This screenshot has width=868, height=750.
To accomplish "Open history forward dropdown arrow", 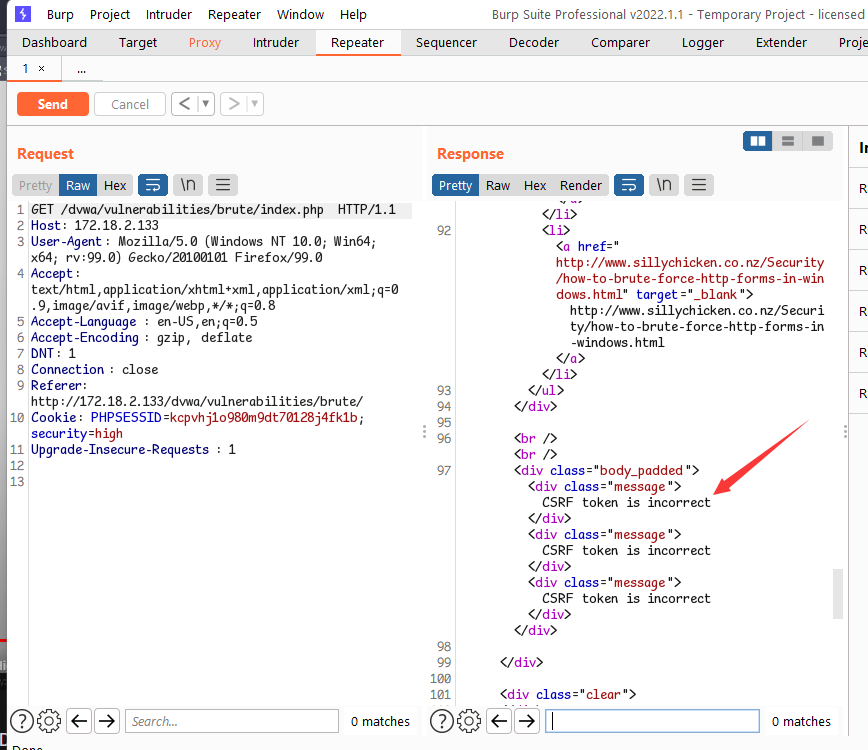I will (x=255, y=104).
